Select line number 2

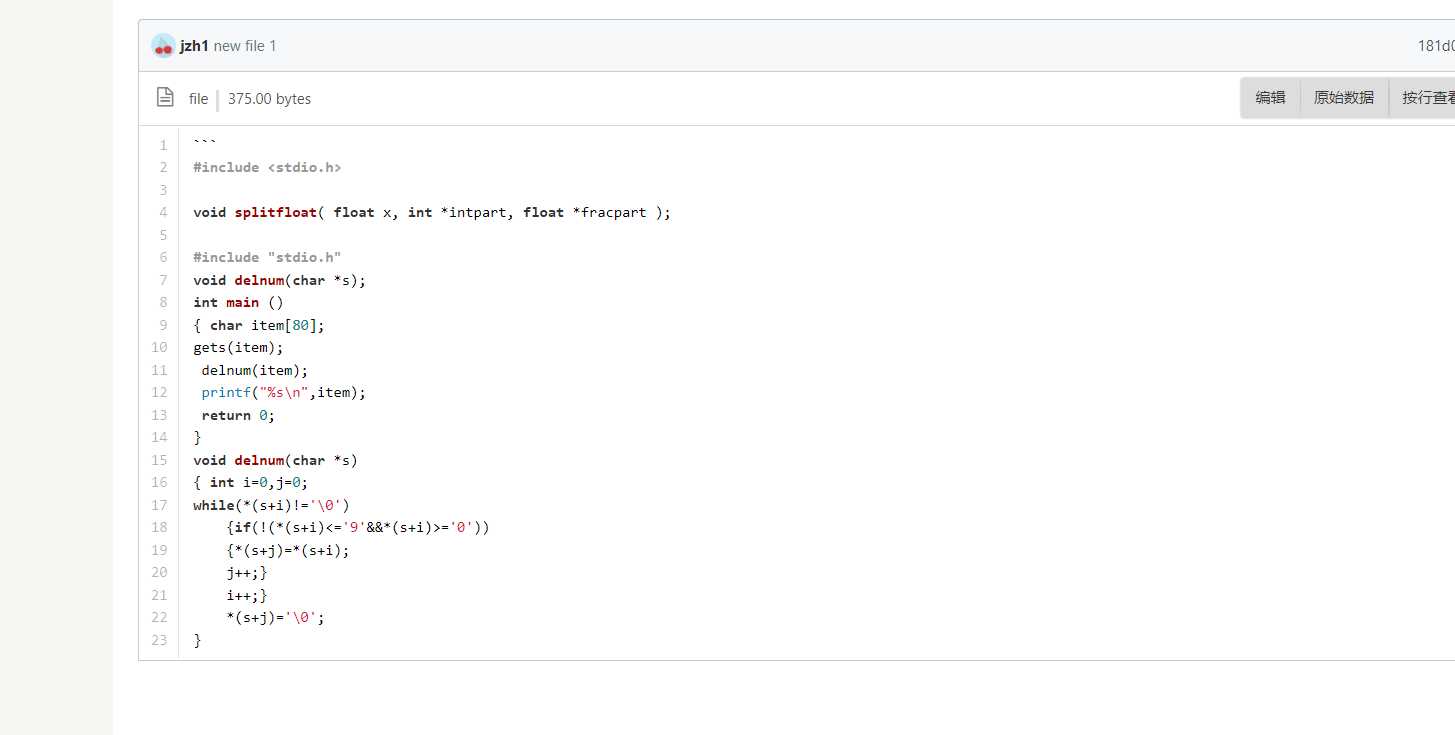click(163, 167)
